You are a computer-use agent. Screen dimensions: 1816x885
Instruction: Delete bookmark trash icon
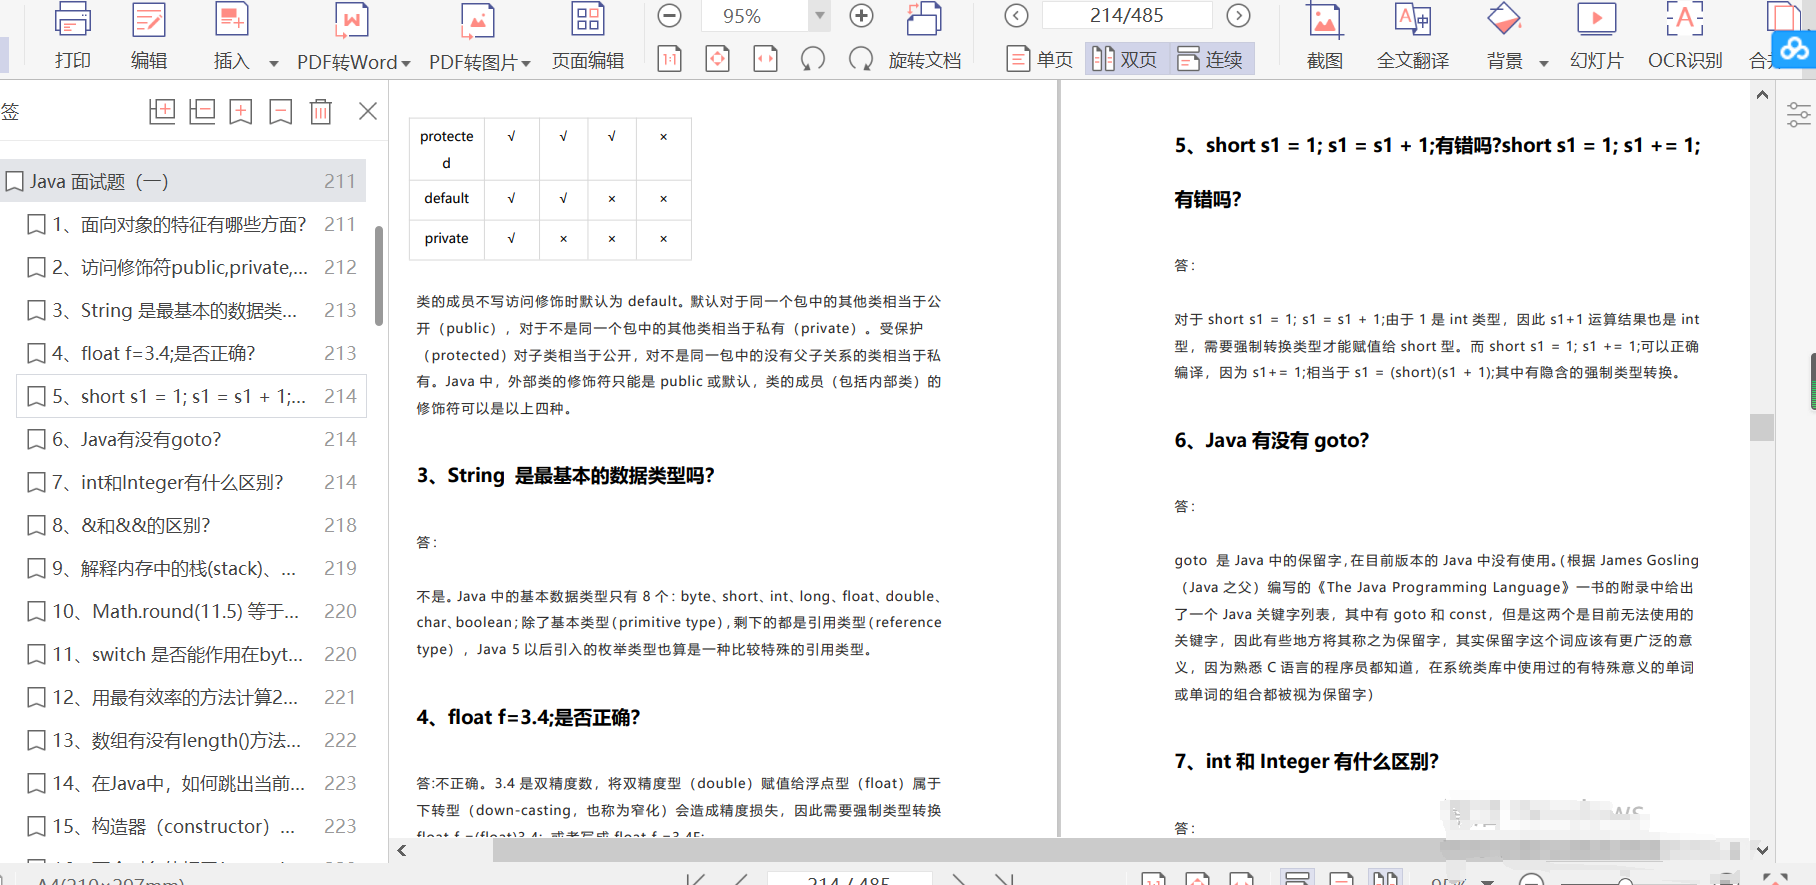[321, 111]
